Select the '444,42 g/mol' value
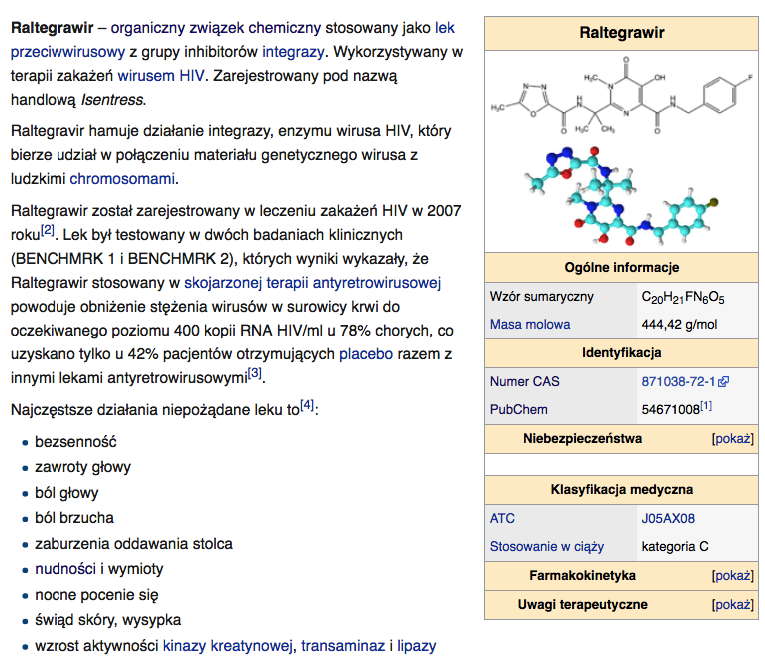This screenshot has height=666, width=765. tap(679, 324)
